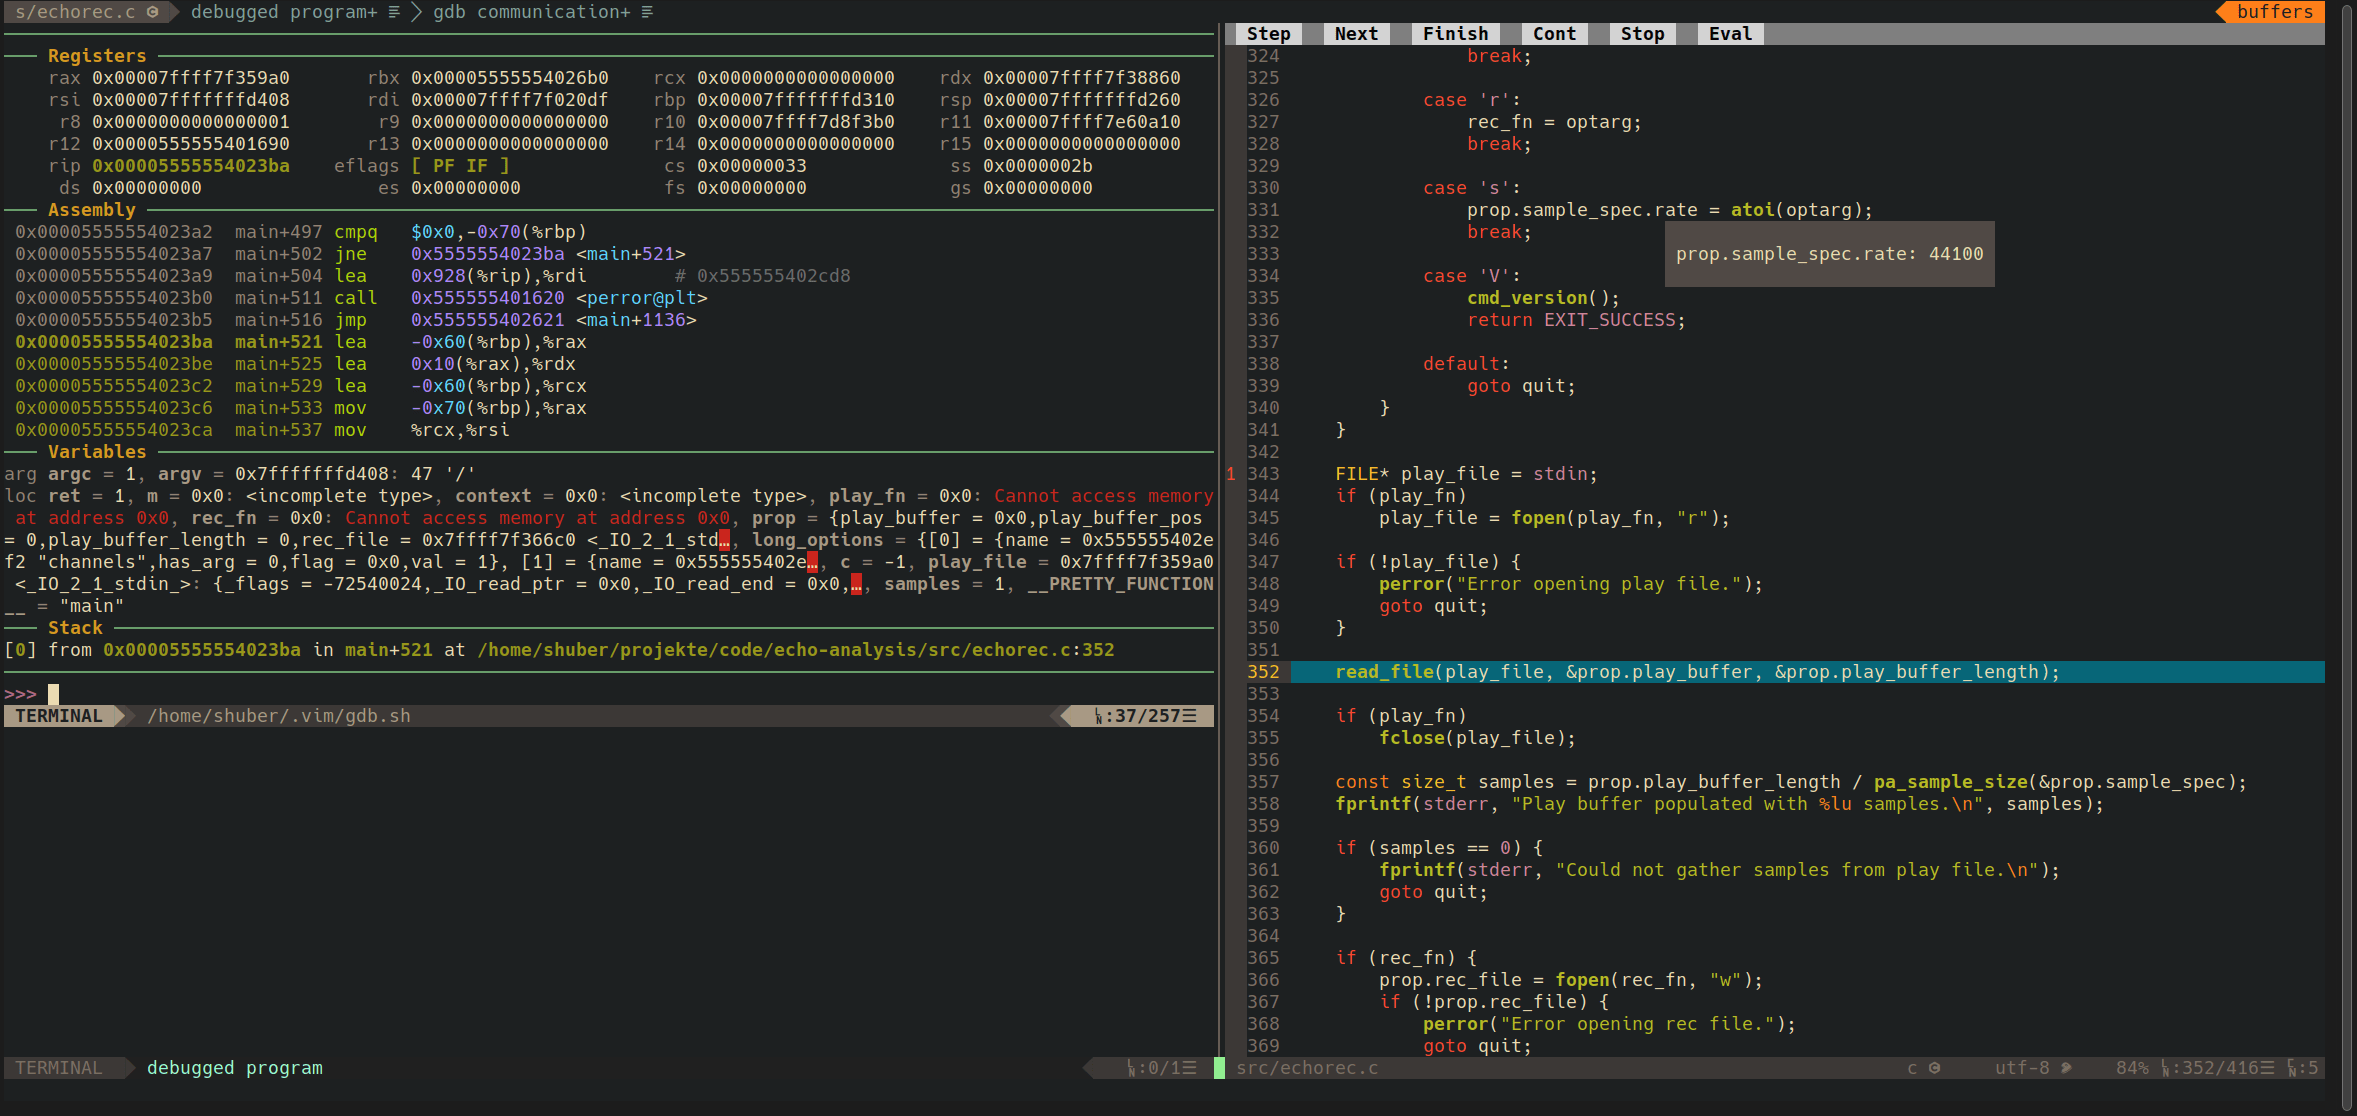Click the Registers section header

coord(97,56)
